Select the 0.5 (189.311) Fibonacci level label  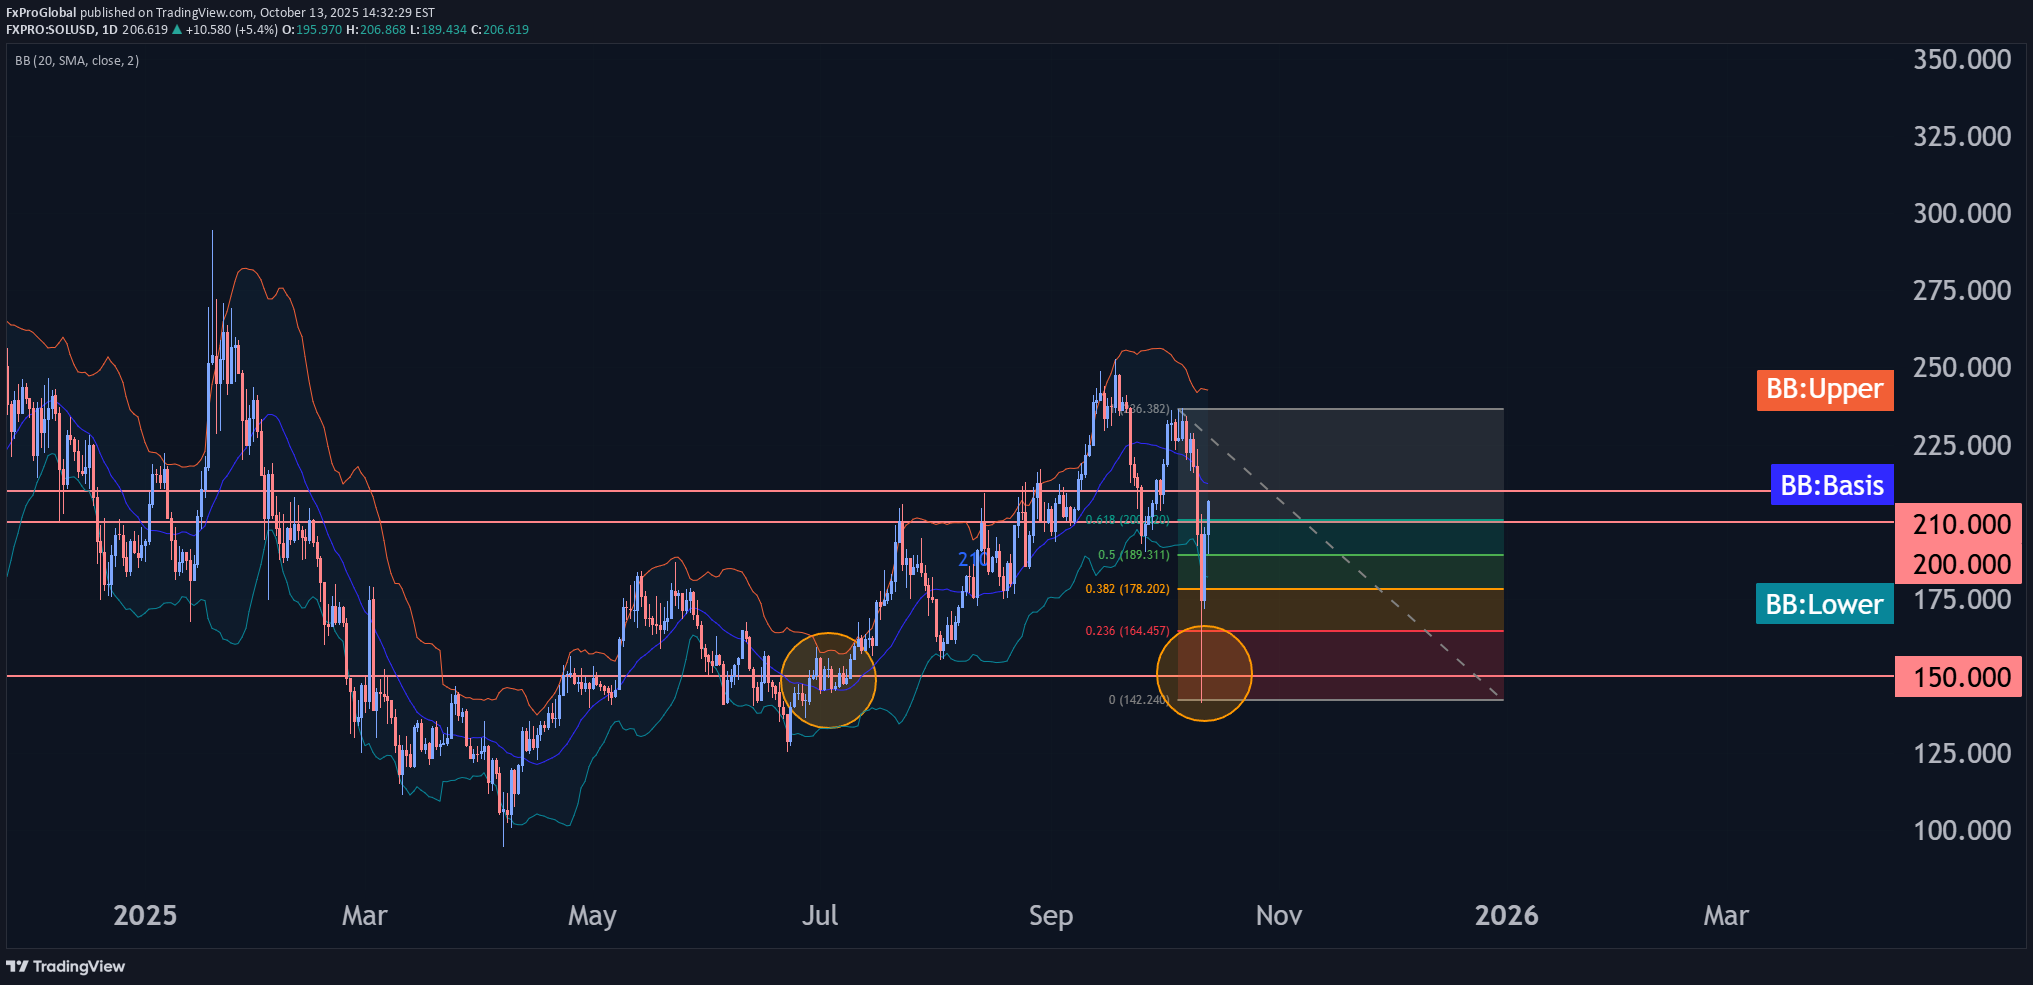(1133, 555)
